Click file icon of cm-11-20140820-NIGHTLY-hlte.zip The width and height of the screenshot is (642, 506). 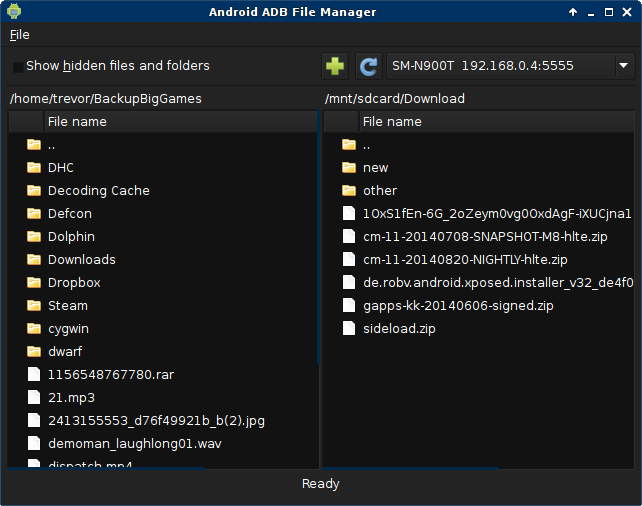(x=349, y=259)
